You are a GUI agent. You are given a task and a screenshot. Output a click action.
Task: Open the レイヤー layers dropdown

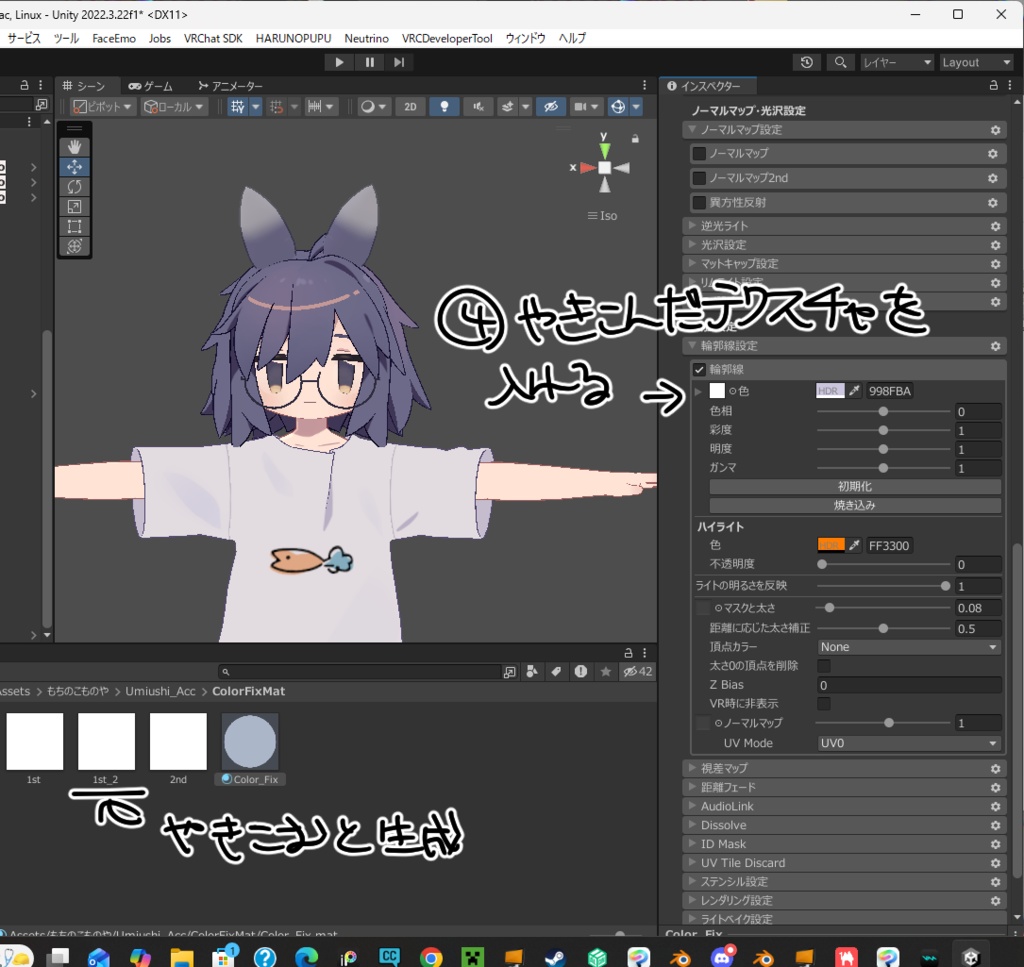[x=897, y=62]
